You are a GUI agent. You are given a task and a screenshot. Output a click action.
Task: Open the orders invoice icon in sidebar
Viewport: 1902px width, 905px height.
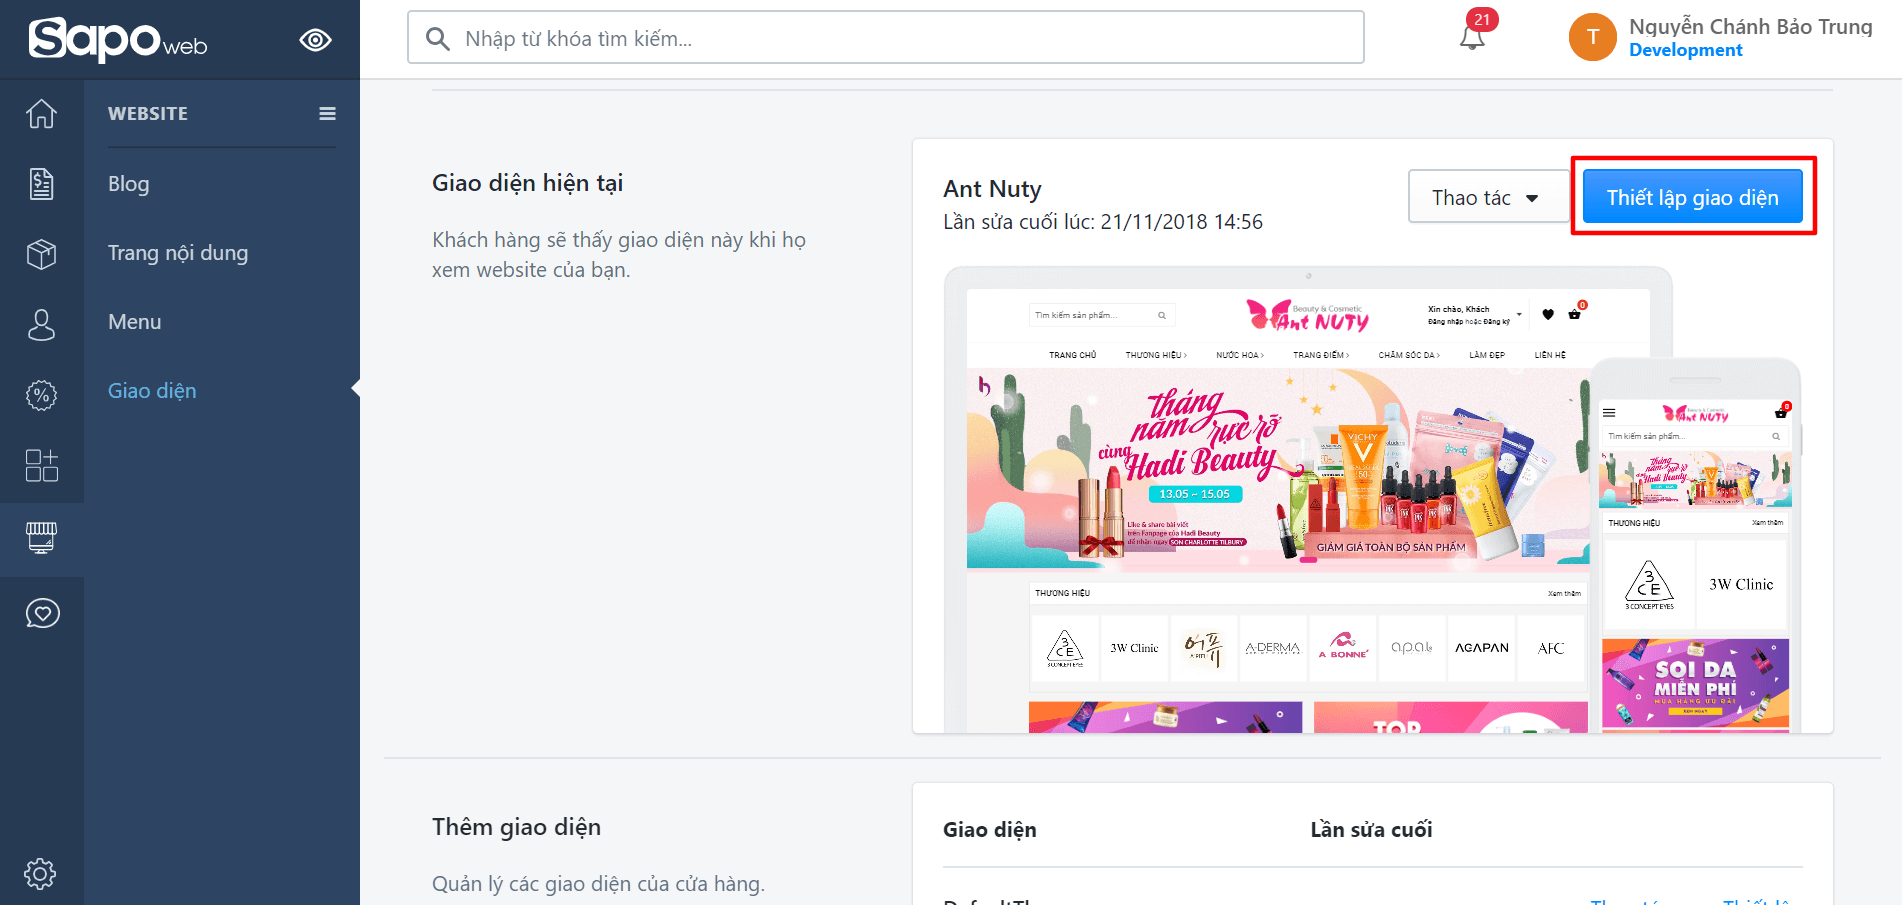coord(41,184)
